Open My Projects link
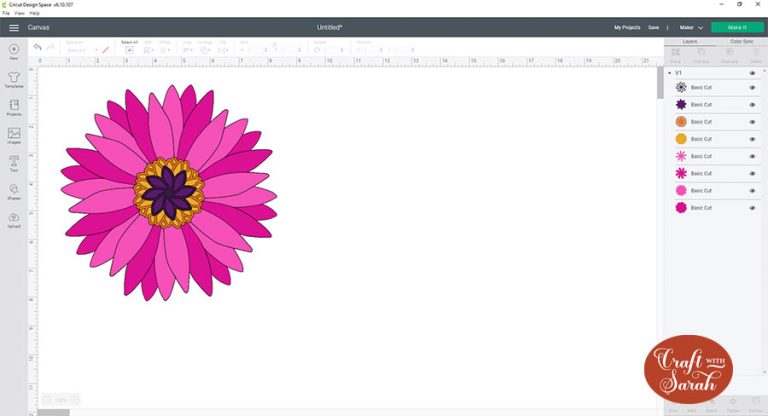 point(627,28)
